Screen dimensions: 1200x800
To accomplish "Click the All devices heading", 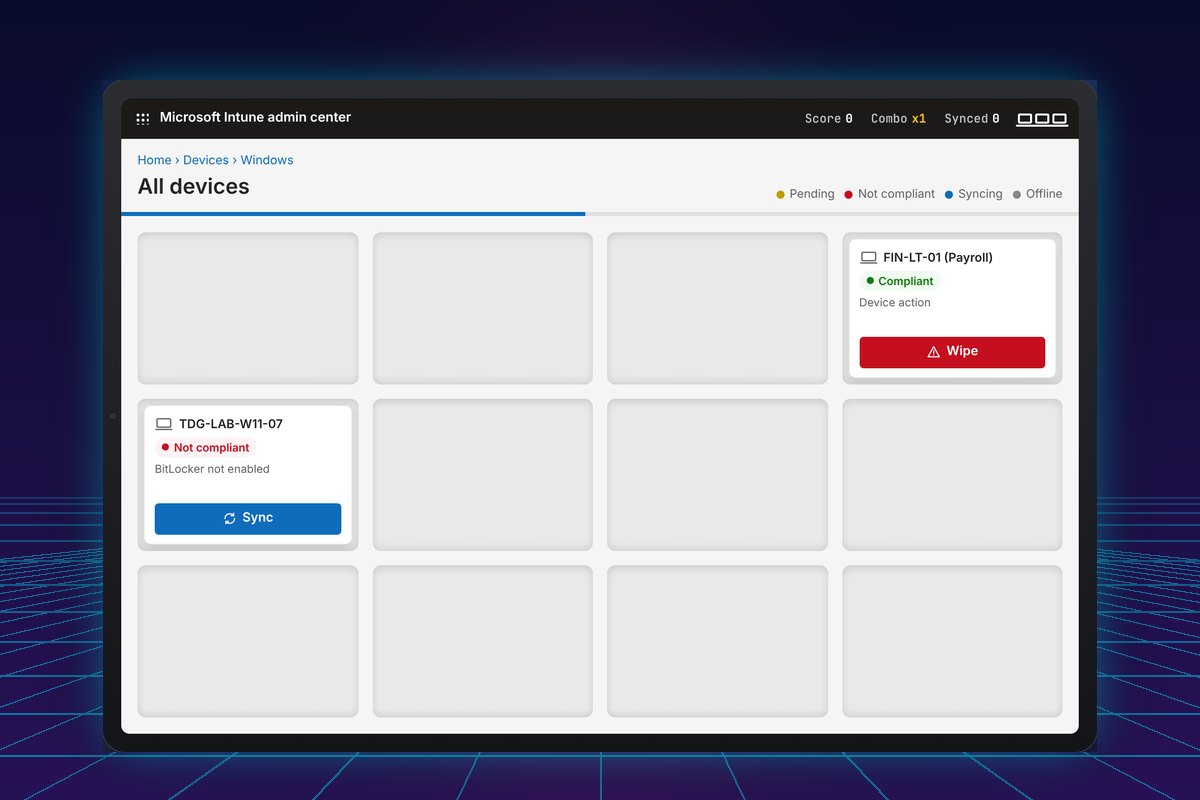I will point(193,187).
